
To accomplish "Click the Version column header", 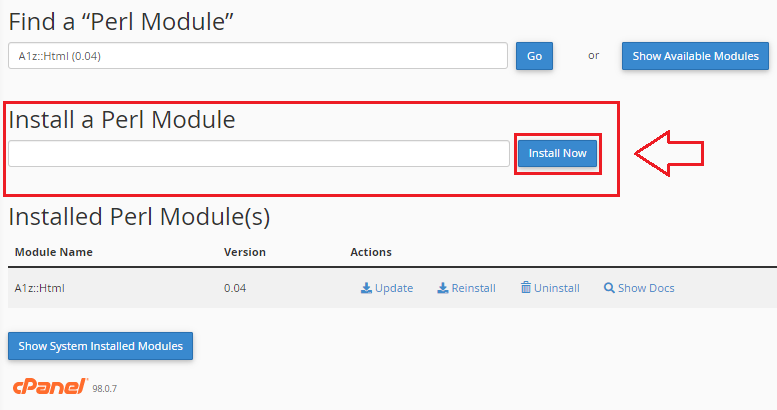I will tap(245, 252).
